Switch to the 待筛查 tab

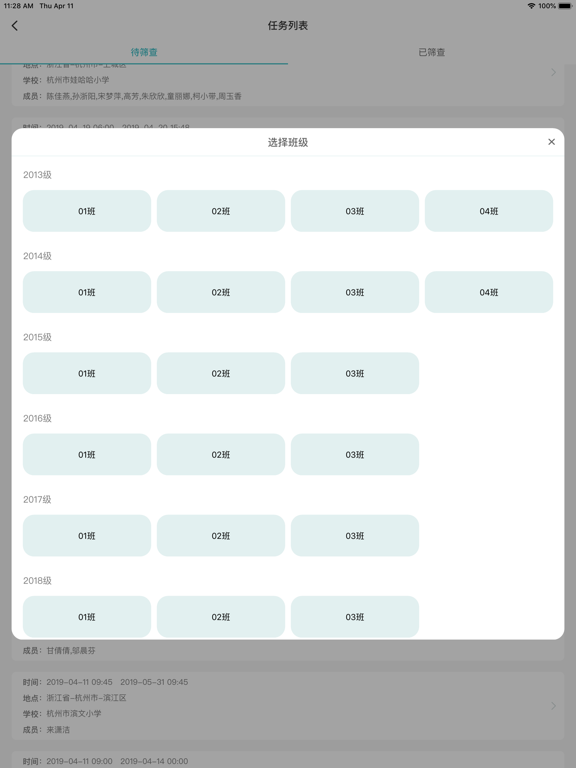point(144,52)
